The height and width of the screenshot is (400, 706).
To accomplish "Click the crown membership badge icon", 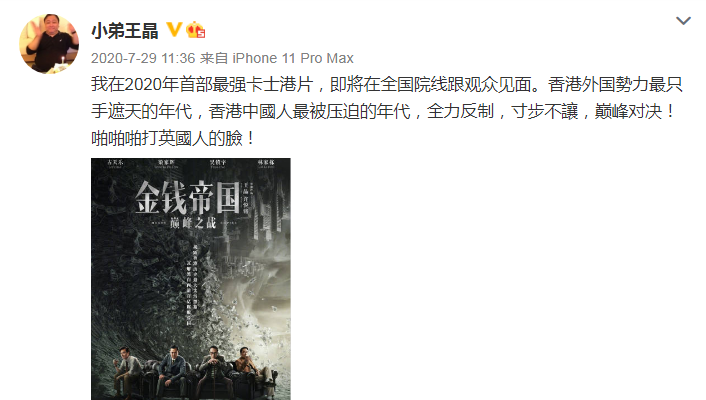I will click(x=195, y=30).
